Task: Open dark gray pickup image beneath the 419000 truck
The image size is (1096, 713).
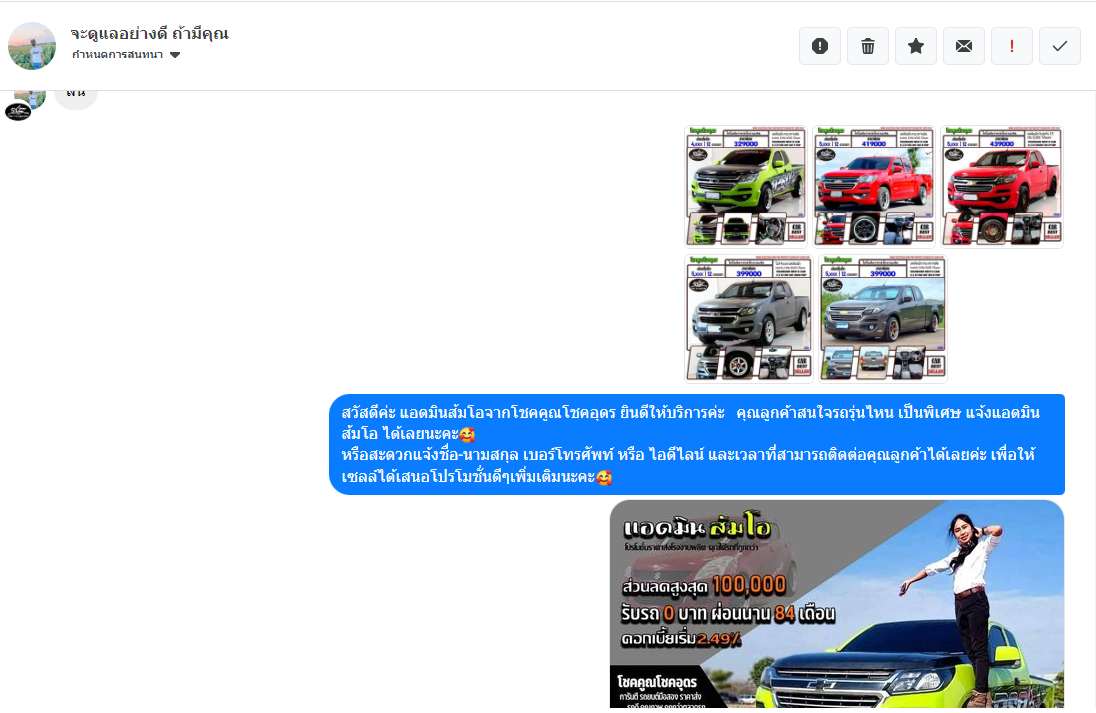Action: 883,319
